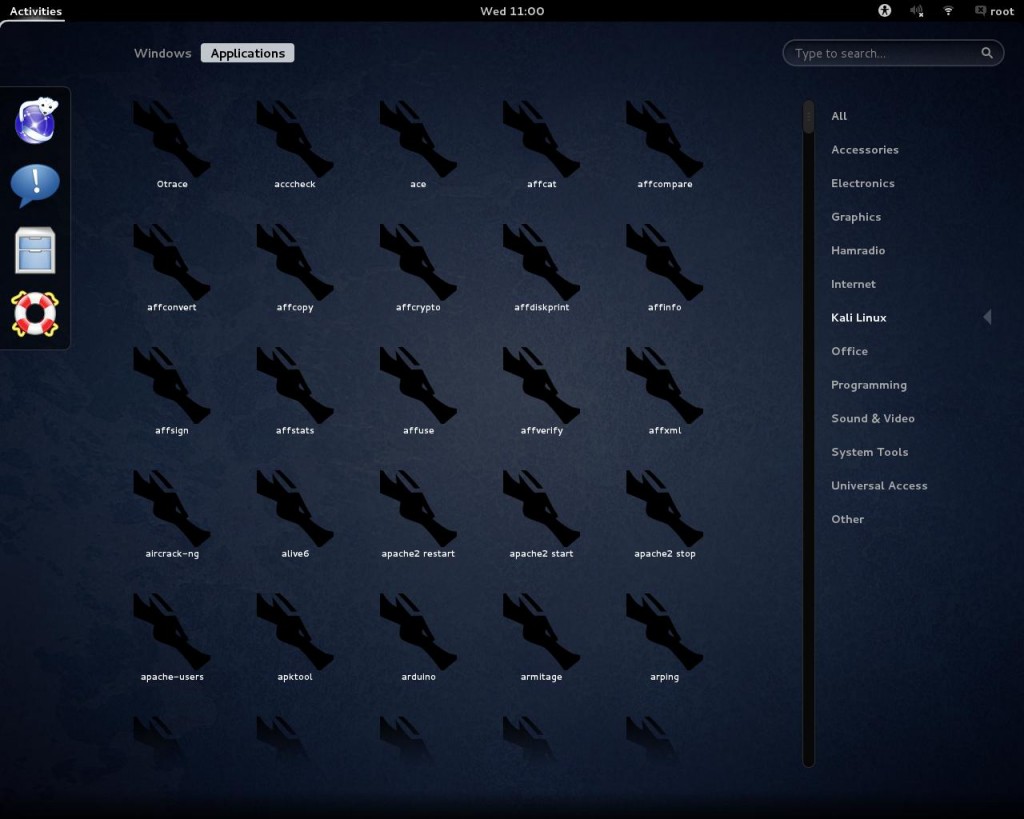
Task: Click the application list scrollbar handle
Action: coord(808,116)
